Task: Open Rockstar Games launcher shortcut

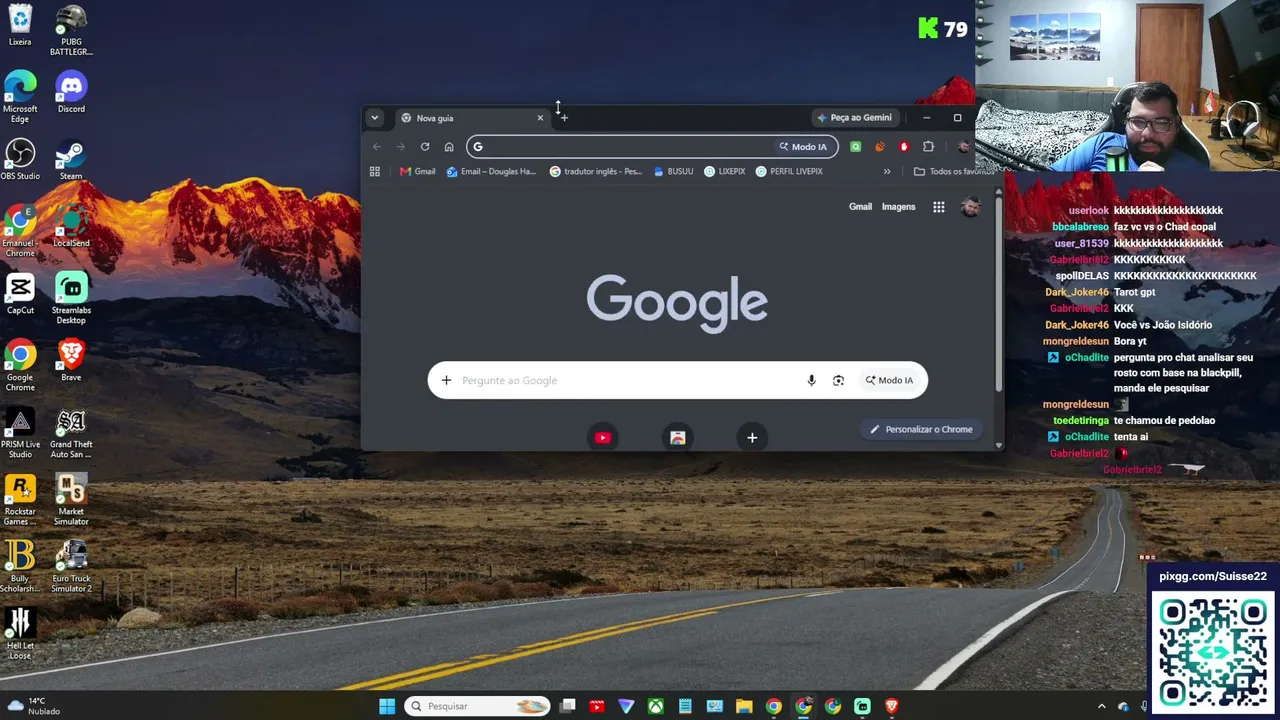Action: pyautogui.click(x=20, y=499)
